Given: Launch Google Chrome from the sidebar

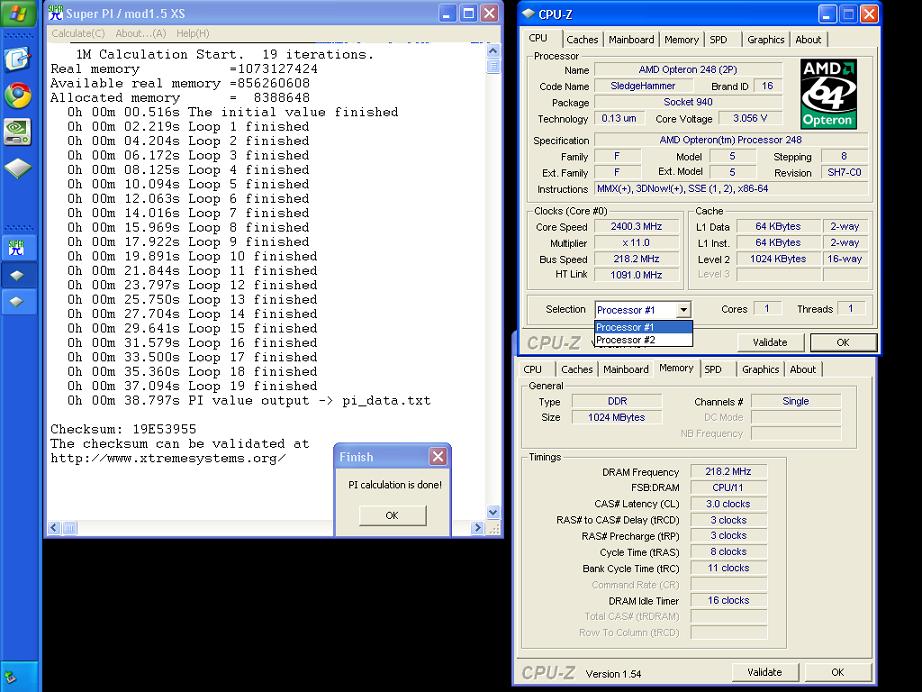Looking at the screenshot, I should pos(18,95).
